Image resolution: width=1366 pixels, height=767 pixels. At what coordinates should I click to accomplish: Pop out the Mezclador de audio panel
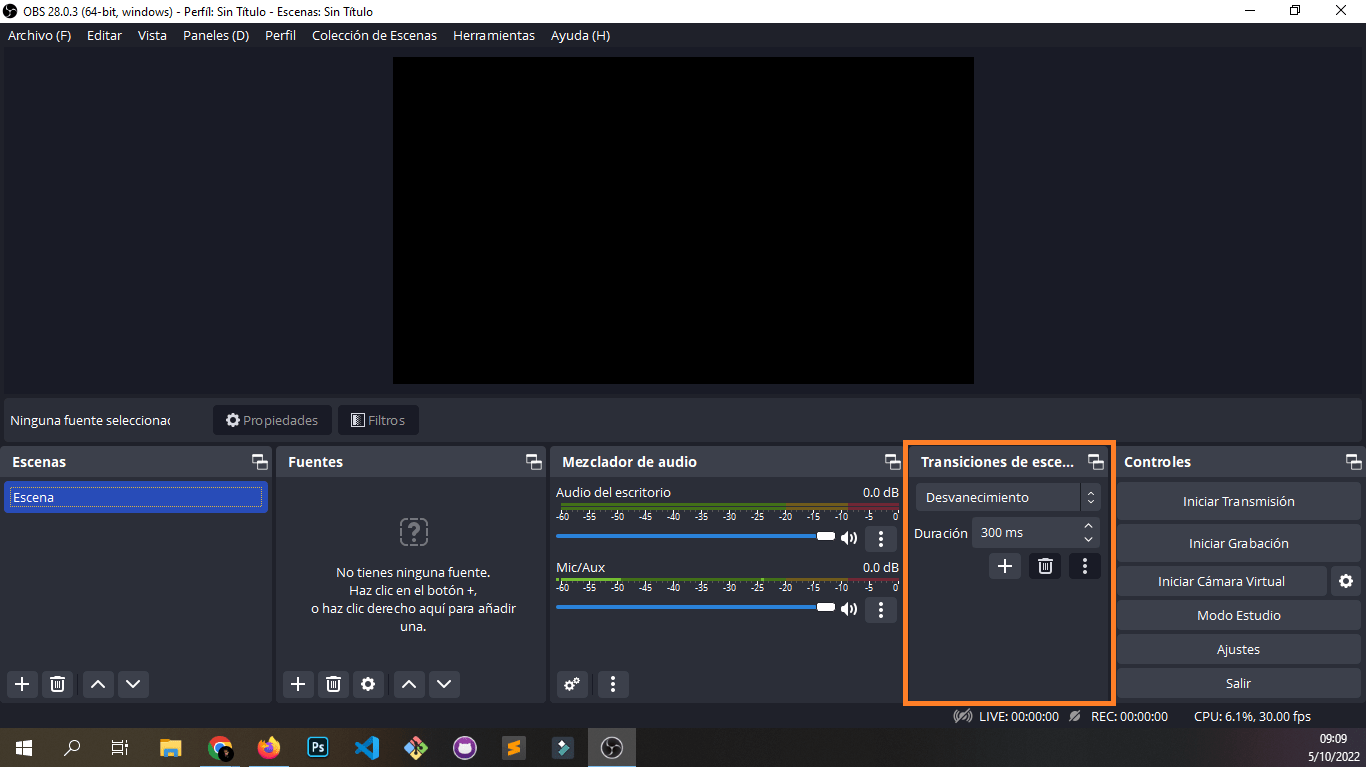(892, 461)
